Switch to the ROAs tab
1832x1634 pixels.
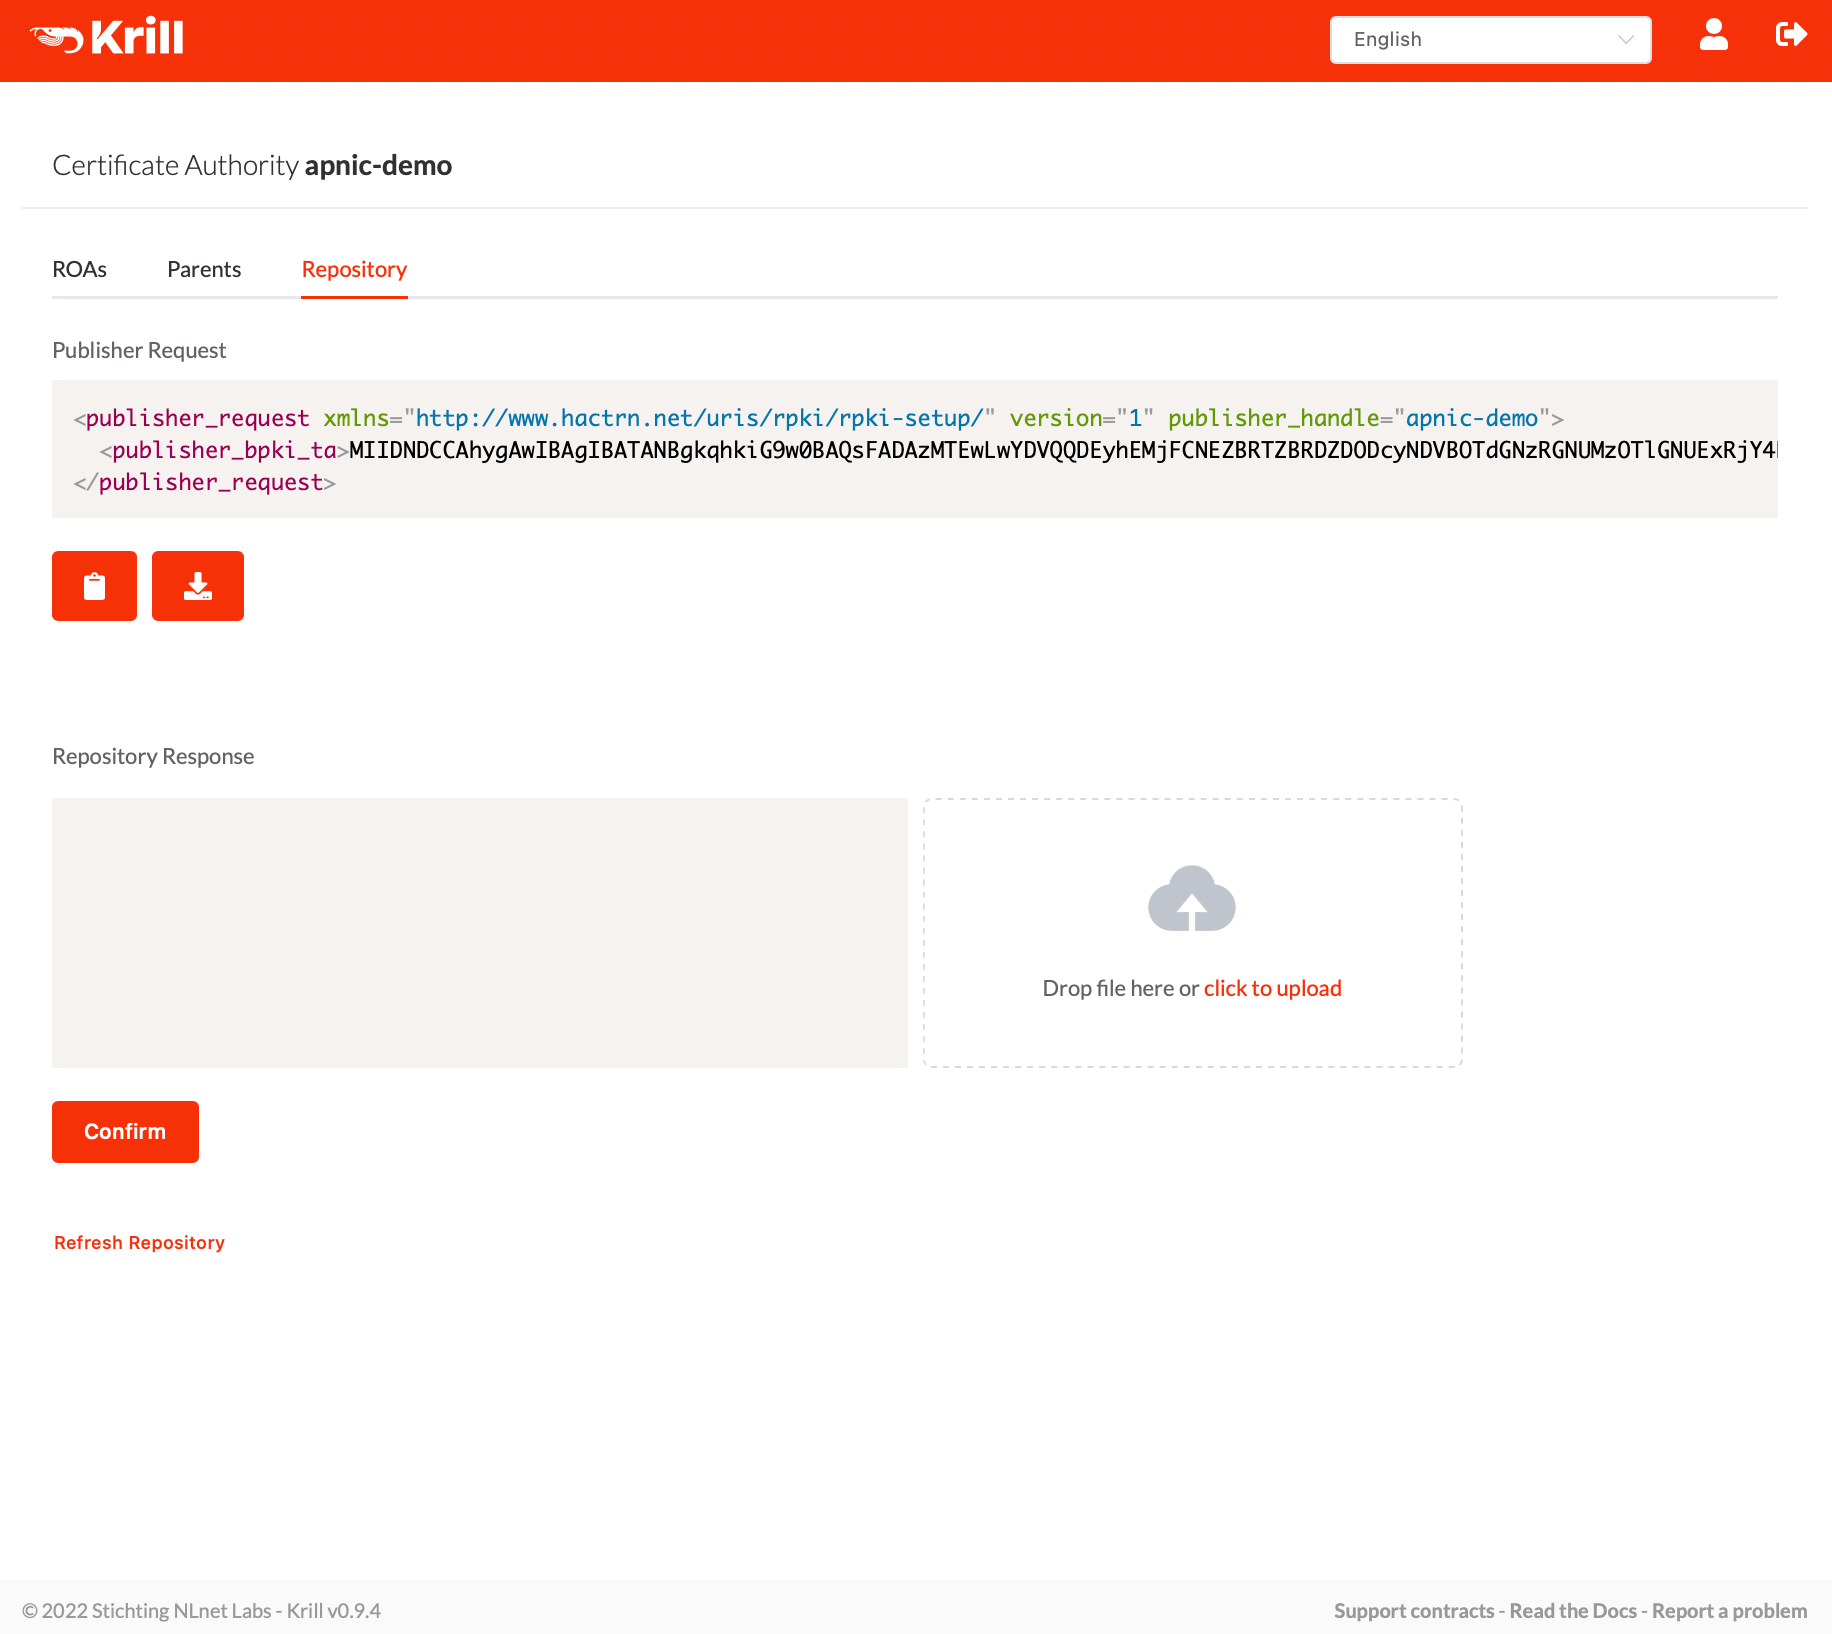point(79,270)
